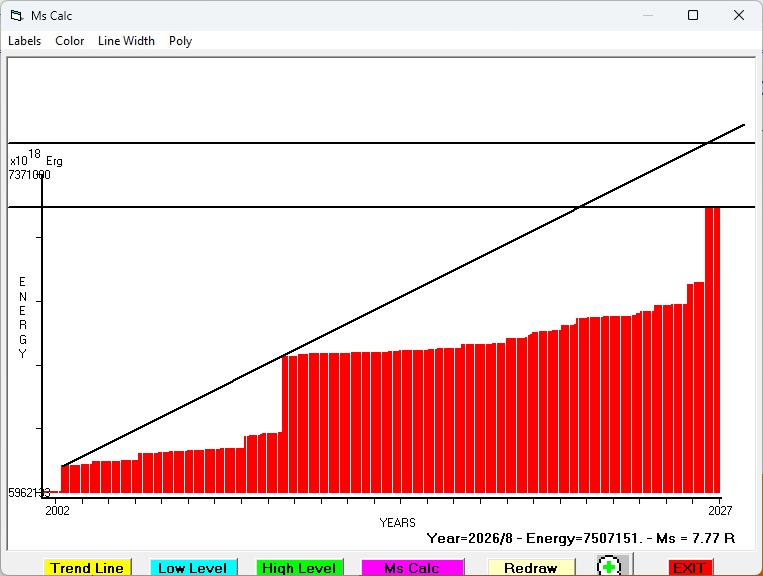763x576 pixels.
Task: Click the magenta Ms Calc button
Action: 412,568
